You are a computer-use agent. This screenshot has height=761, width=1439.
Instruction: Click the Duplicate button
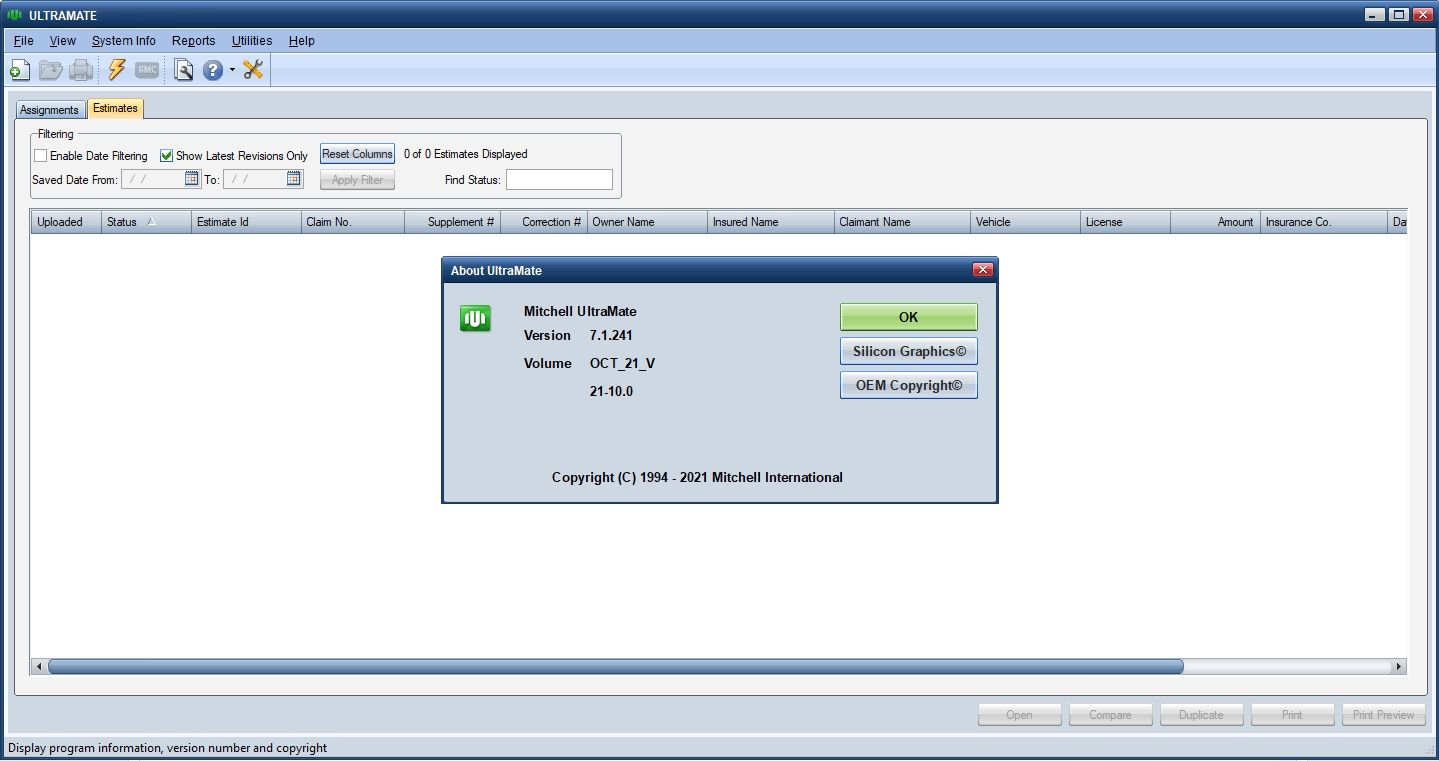(x=1201, y=715)
